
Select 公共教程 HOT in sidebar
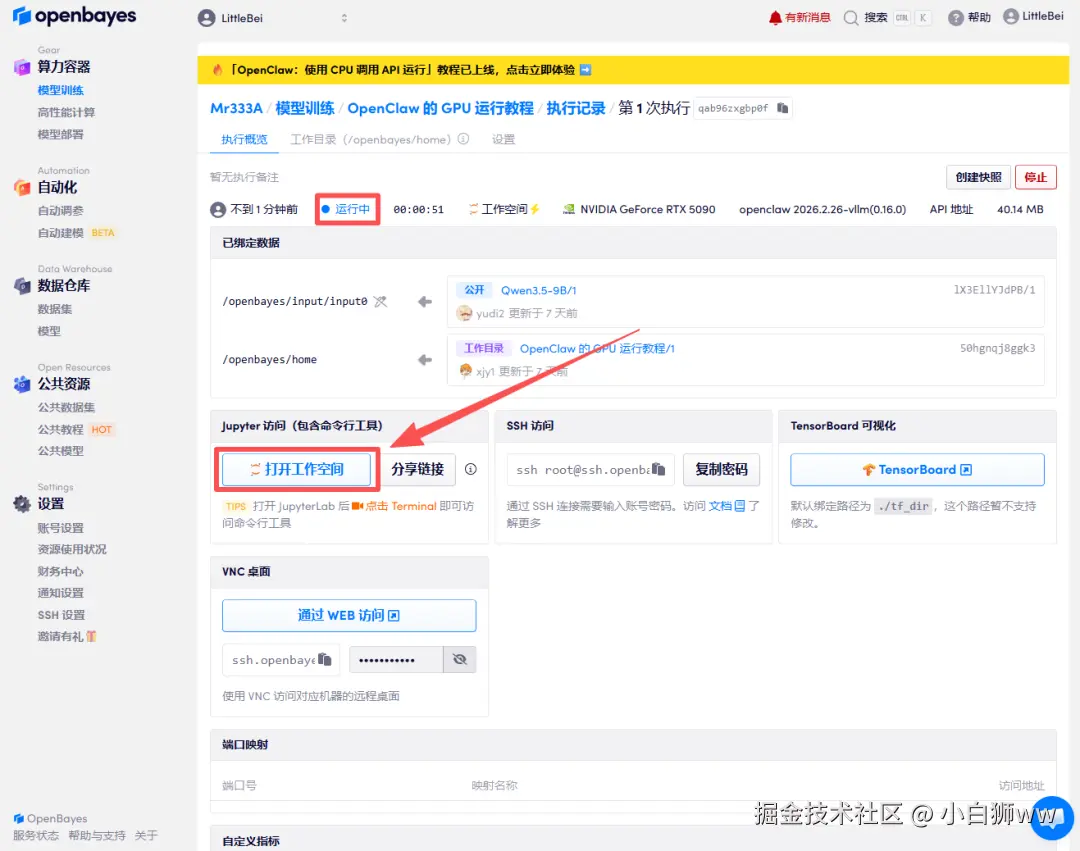click(x=74, y=430)
